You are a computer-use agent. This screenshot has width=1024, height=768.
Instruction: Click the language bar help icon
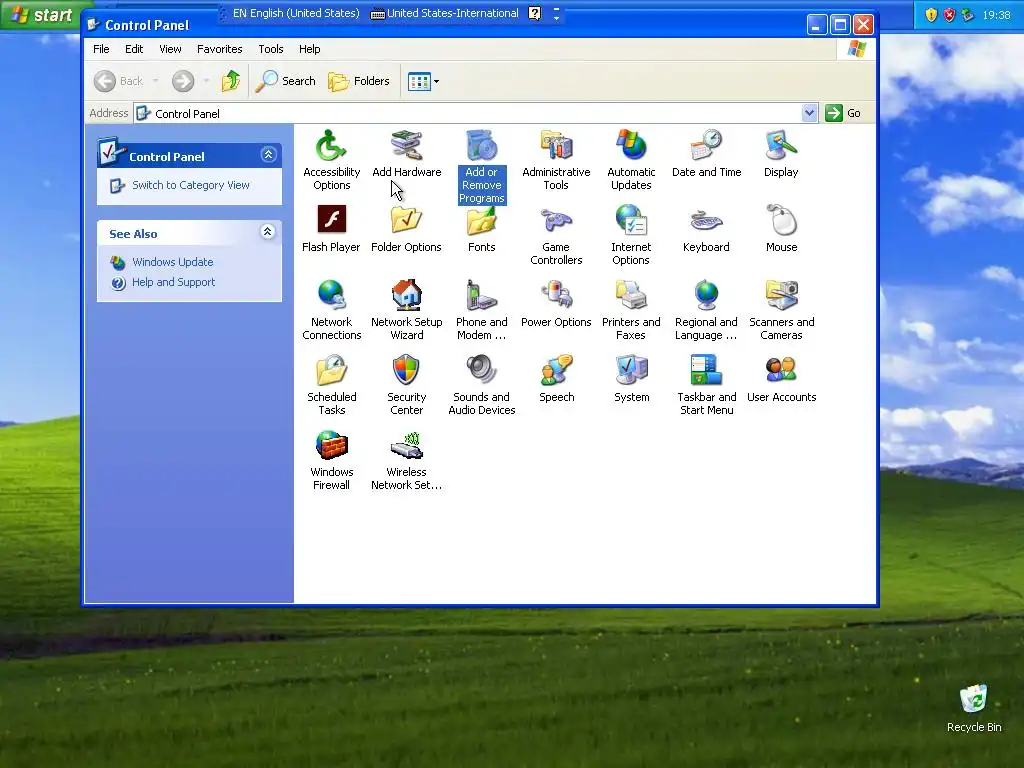(534, 13)
